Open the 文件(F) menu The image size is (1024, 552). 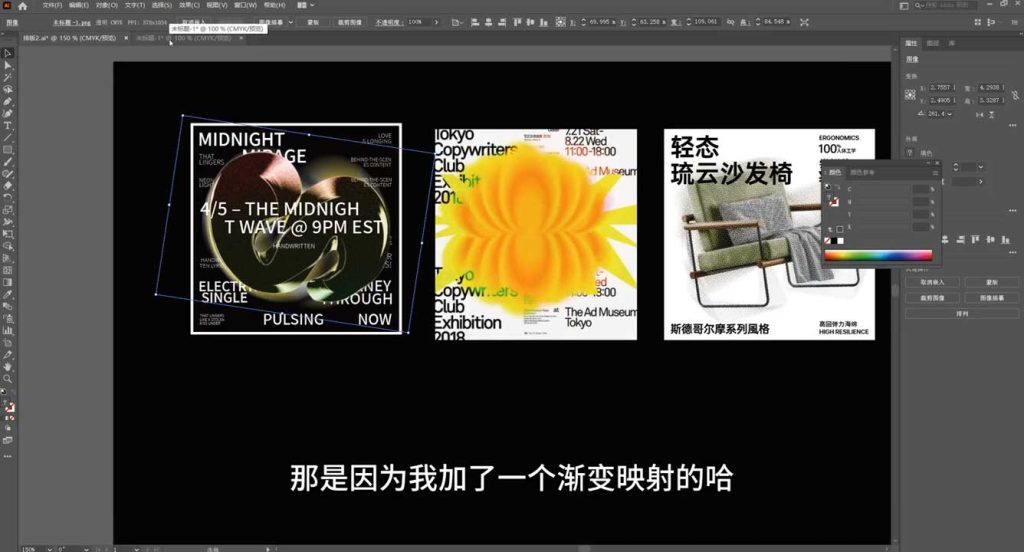52,5
